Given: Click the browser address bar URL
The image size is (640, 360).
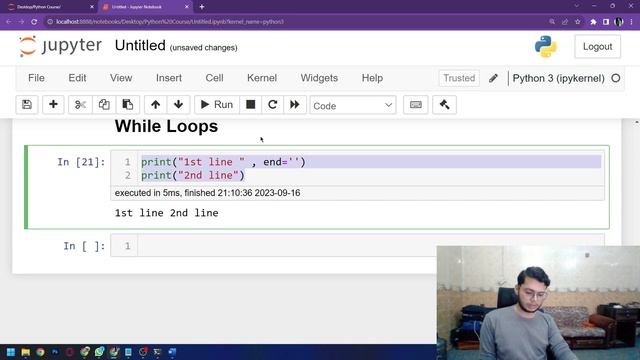Looking at the screenshot, I should coord(170,22).
